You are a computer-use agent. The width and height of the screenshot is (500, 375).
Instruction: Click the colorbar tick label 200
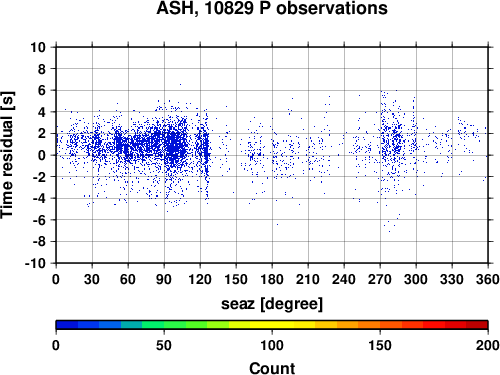(488, 345)
